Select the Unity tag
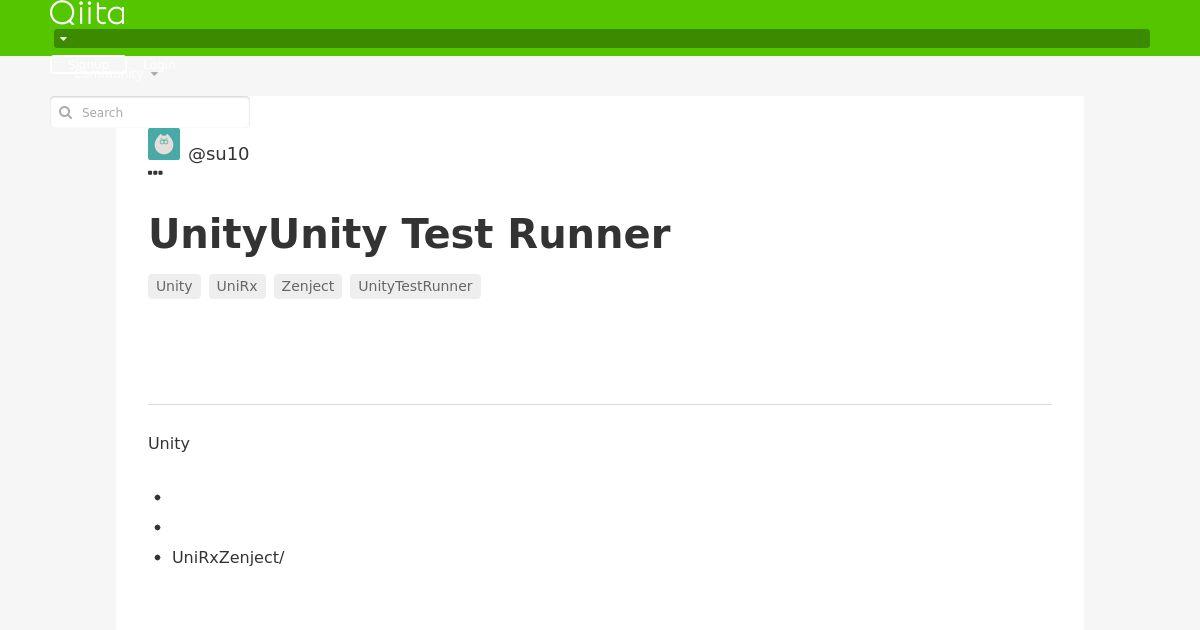Viewport: 1200px width, 630px height. (174, 286)
